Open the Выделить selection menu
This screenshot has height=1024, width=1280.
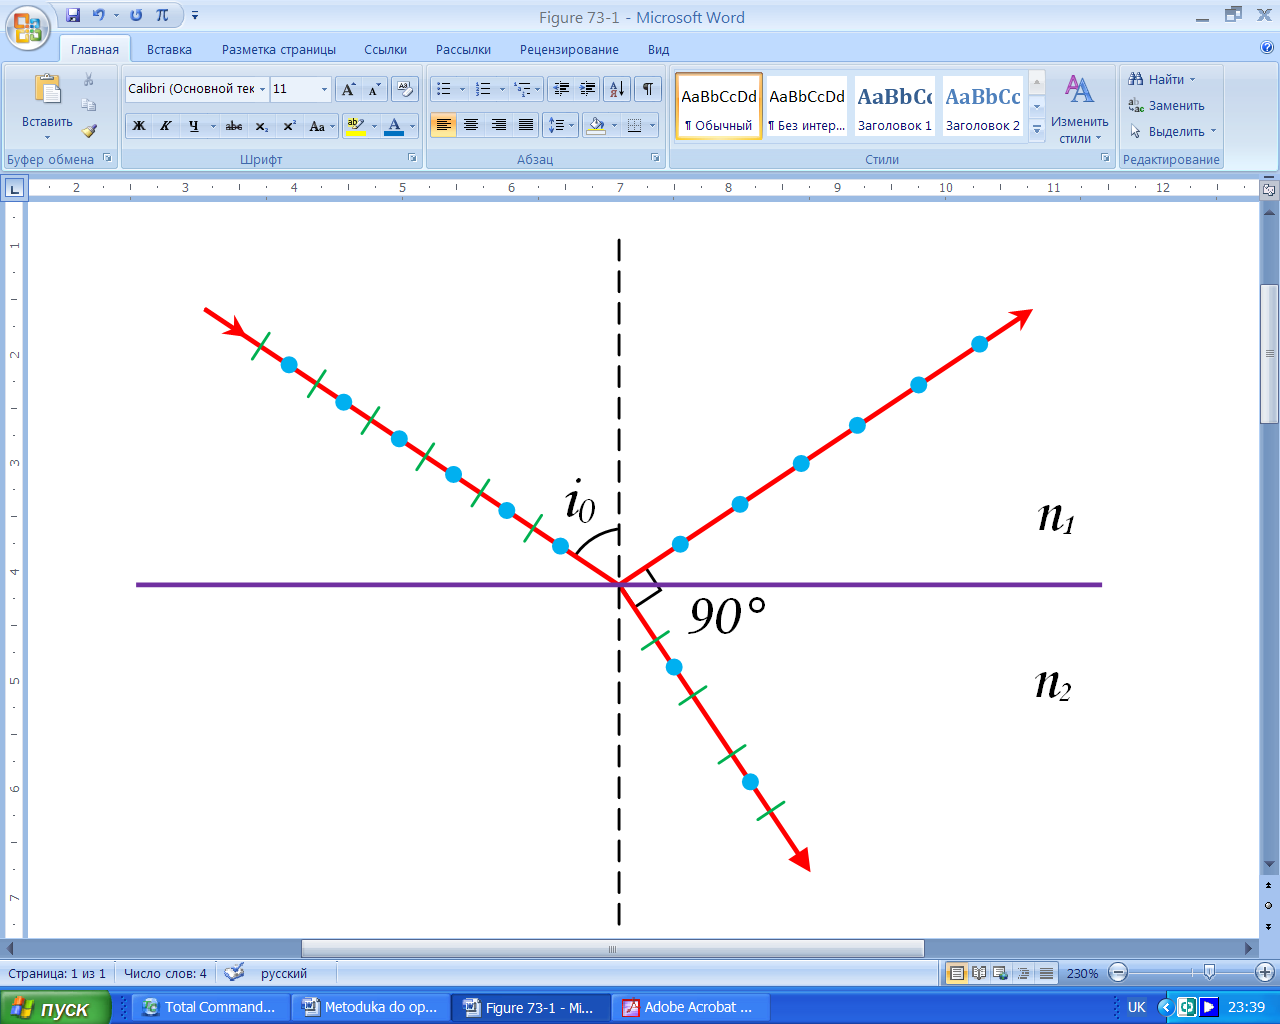click(1172, 131)
